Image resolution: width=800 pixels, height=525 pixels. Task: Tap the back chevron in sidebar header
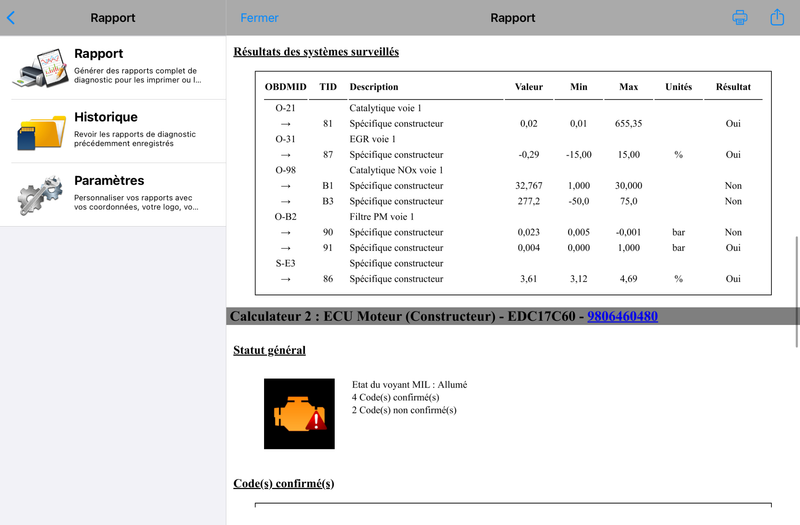click(x=11, y=18)
